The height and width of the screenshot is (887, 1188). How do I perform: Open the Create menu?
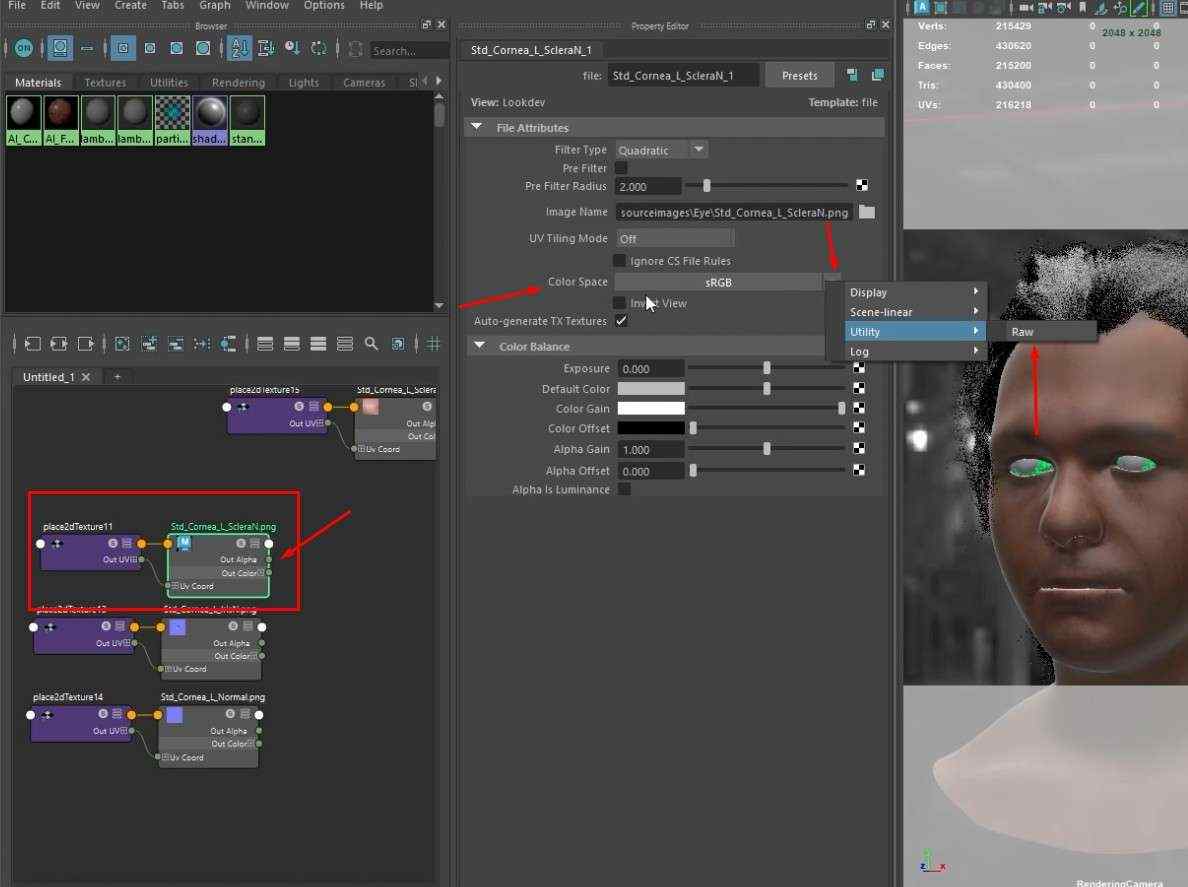pyautogui.click(x=130, y=5)
